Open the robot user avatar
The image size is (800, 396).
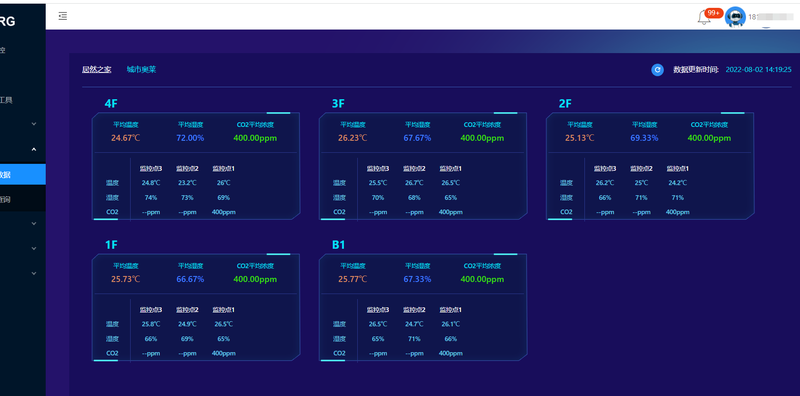(735, 17)
